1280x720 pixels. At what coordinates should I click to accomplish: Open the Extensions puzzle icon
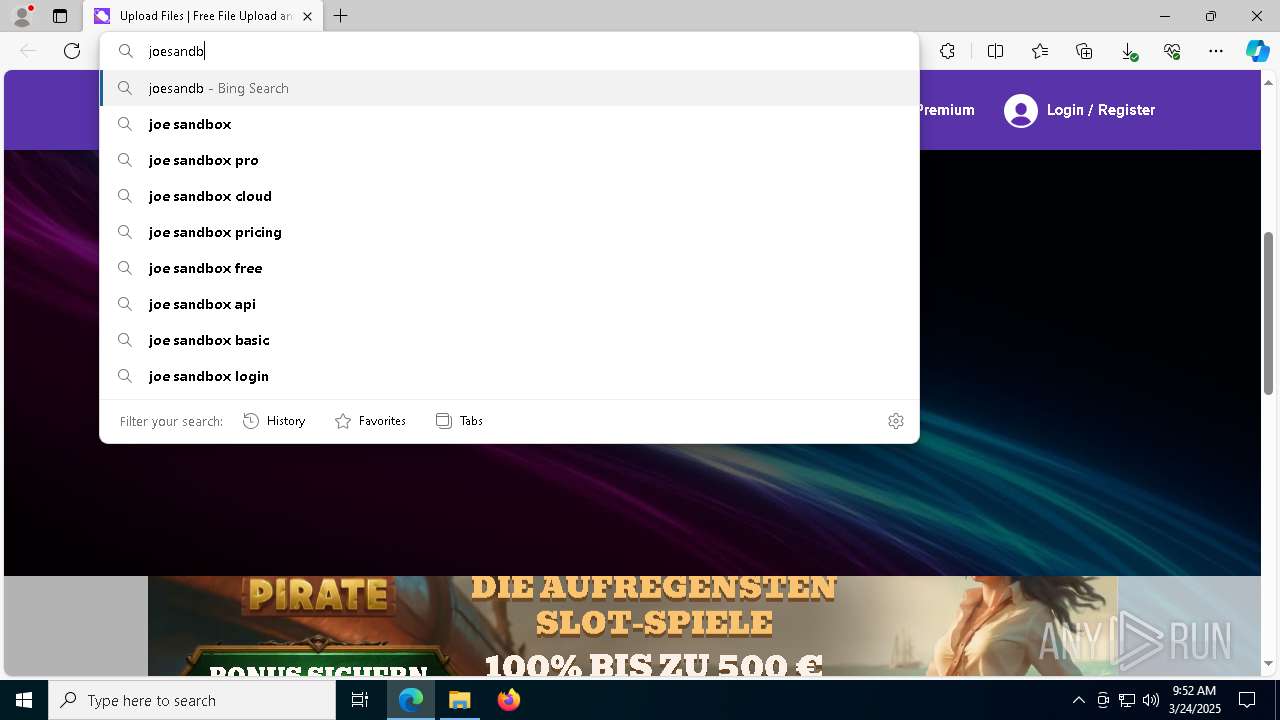click(947, 51)
